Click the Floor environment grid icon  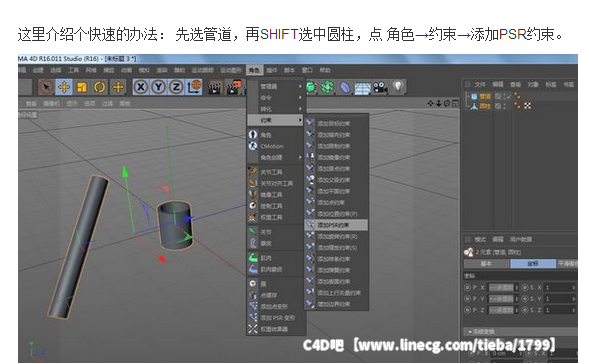[x=362, y=88]
